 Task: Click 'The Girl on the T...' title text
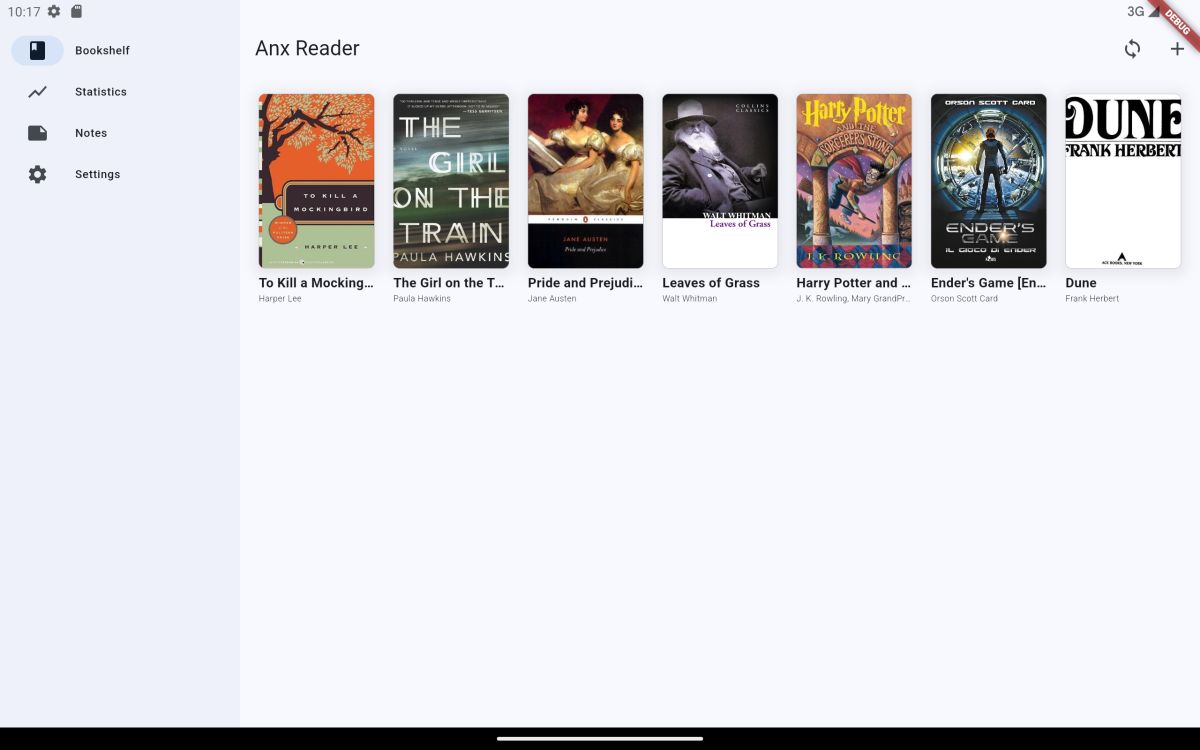[449, 283]
